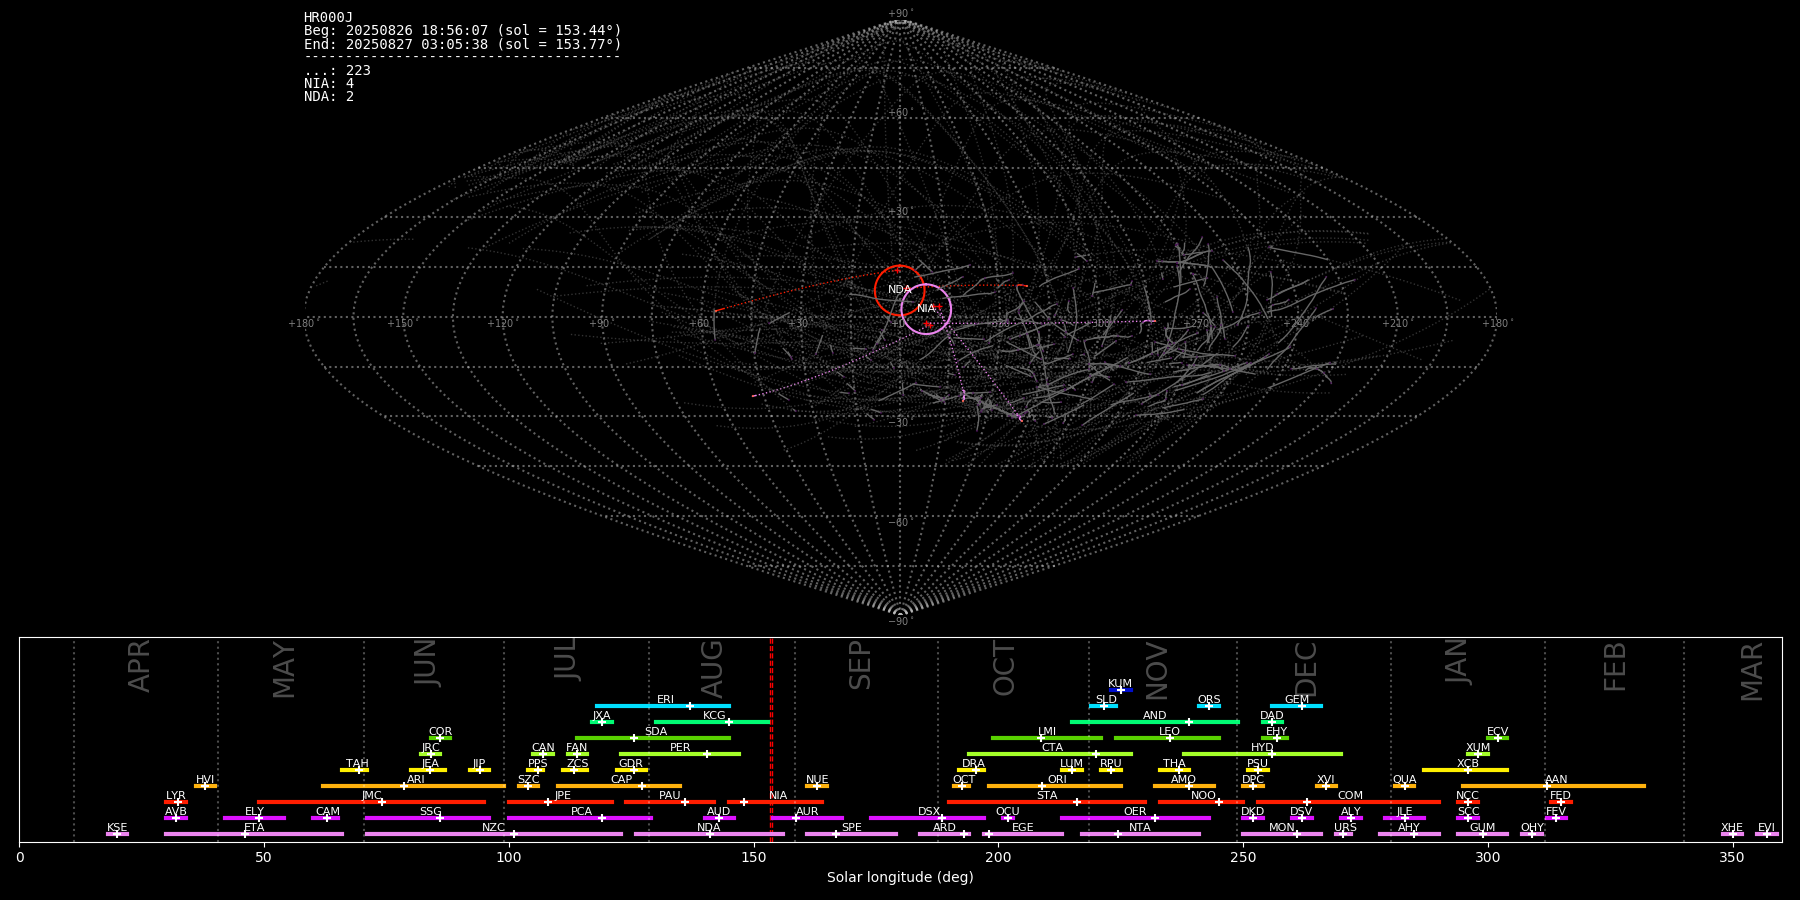Click the +90° label atop sky map
Screen dimensions: 1800x900
coord(900,13)
